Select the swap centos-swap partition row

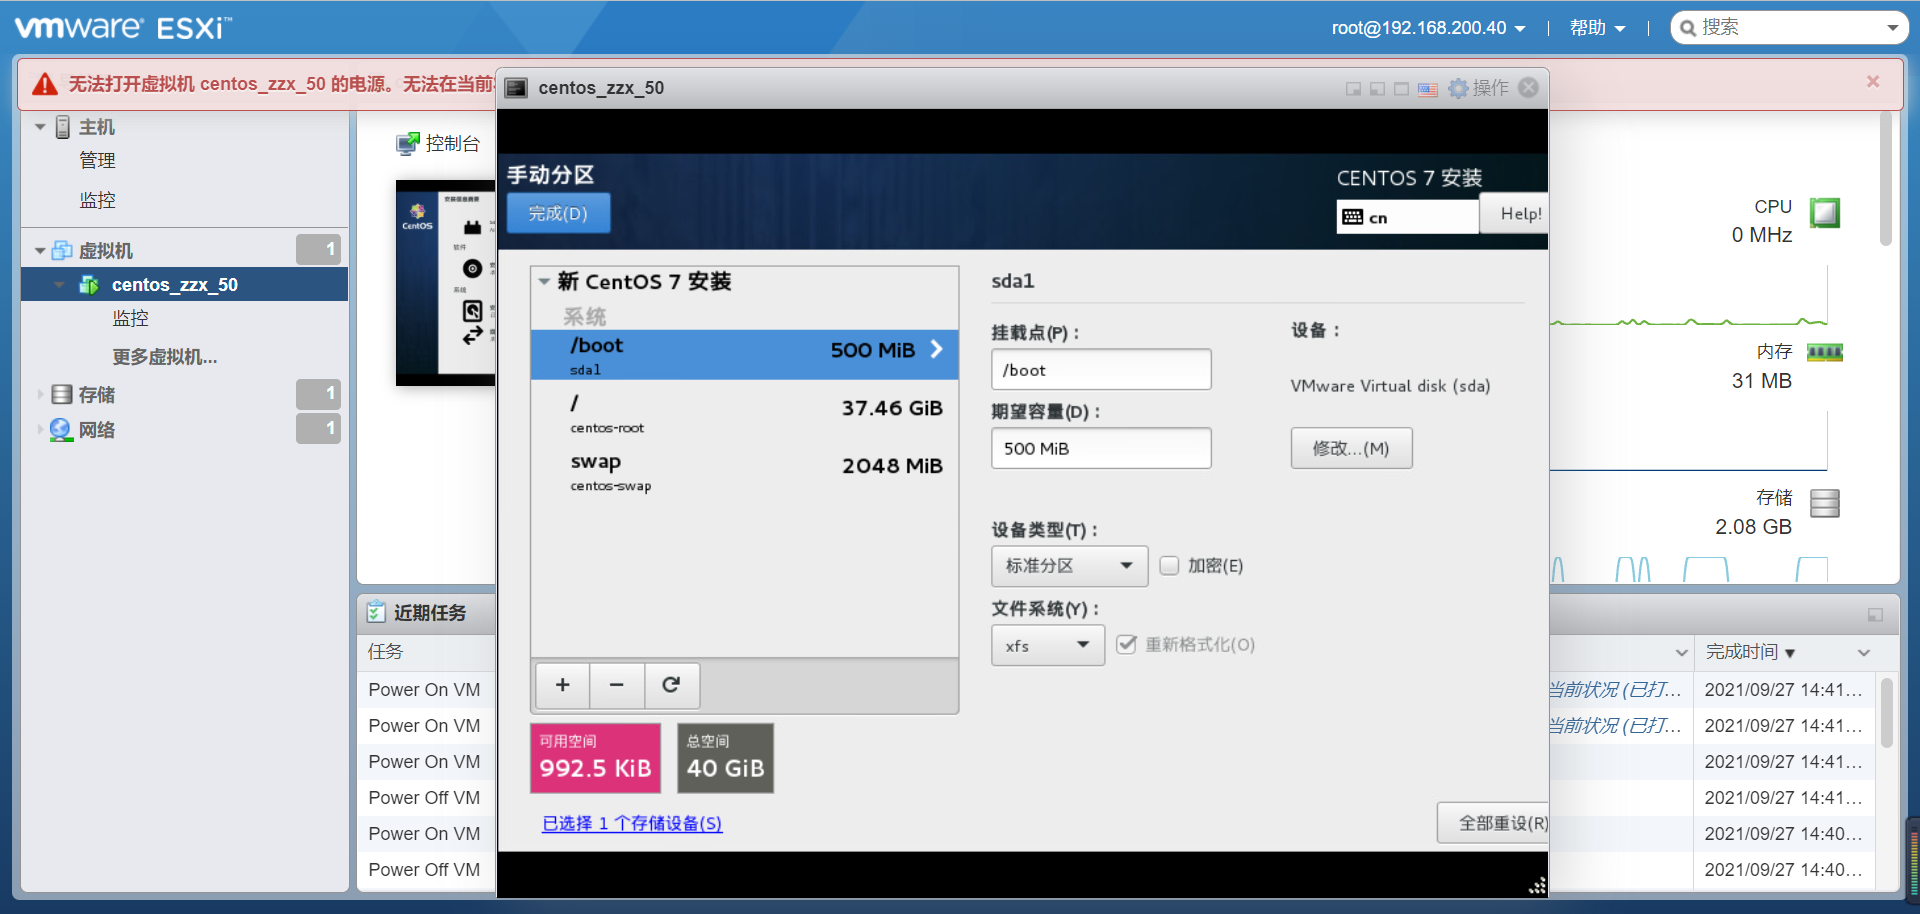[x=744, y=471]
